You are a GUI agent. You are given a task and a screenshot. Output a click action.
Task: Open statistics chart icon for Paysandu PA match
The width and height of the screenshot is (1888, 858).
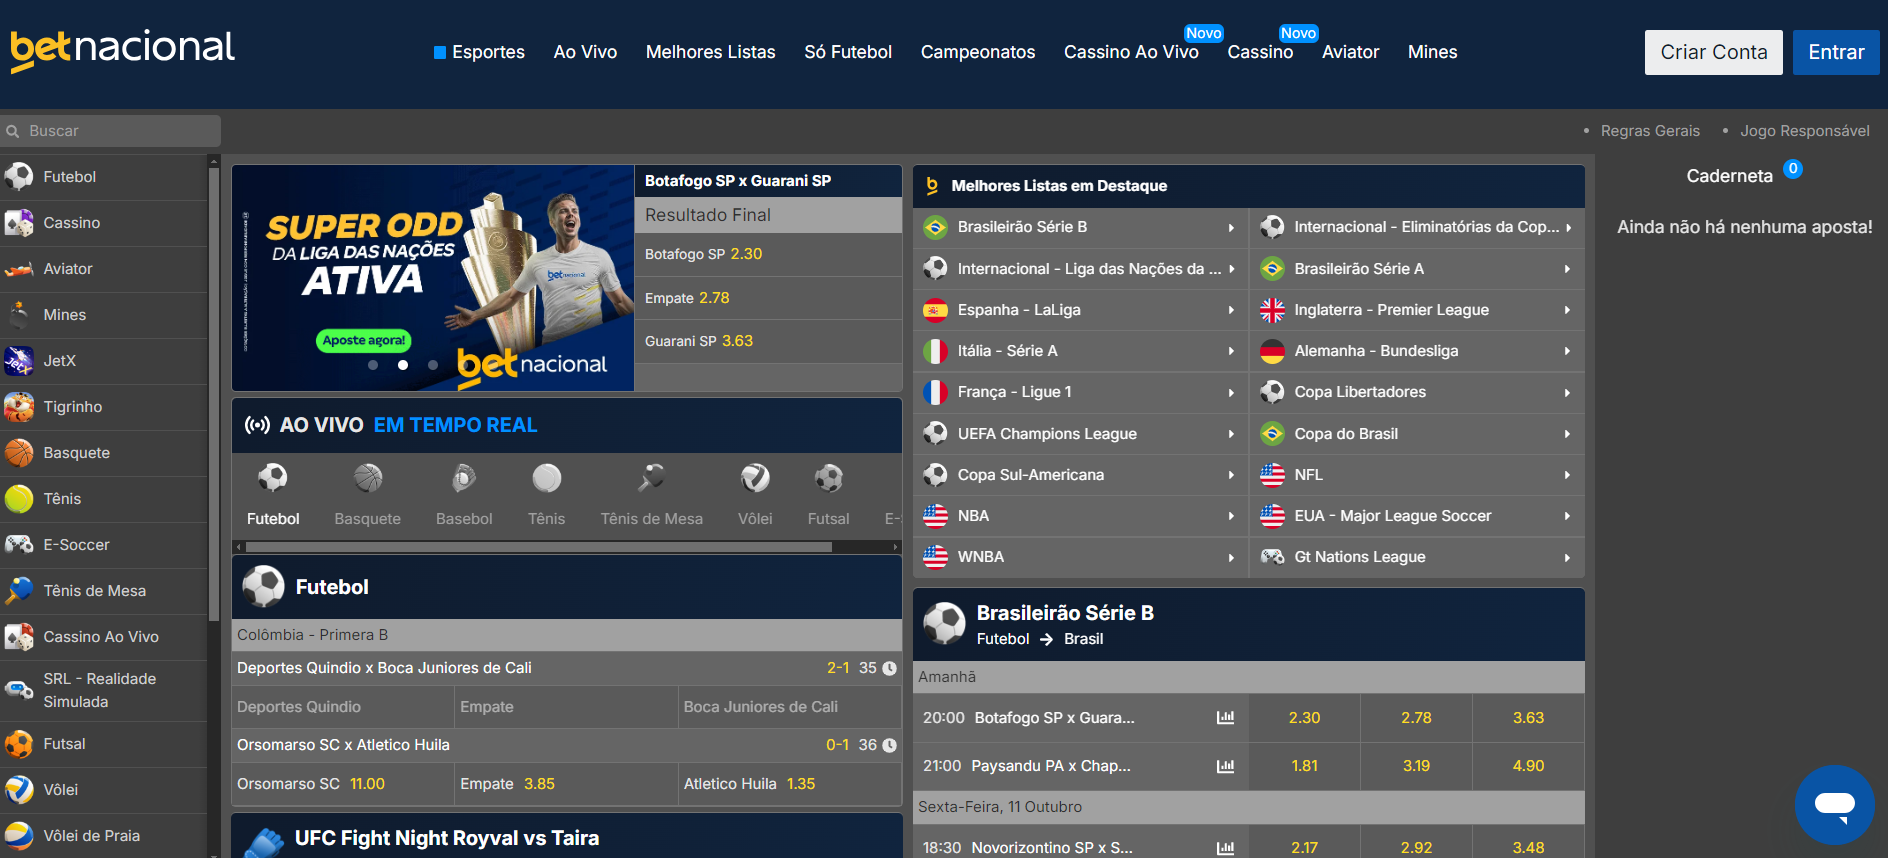tap(1225, 766)
